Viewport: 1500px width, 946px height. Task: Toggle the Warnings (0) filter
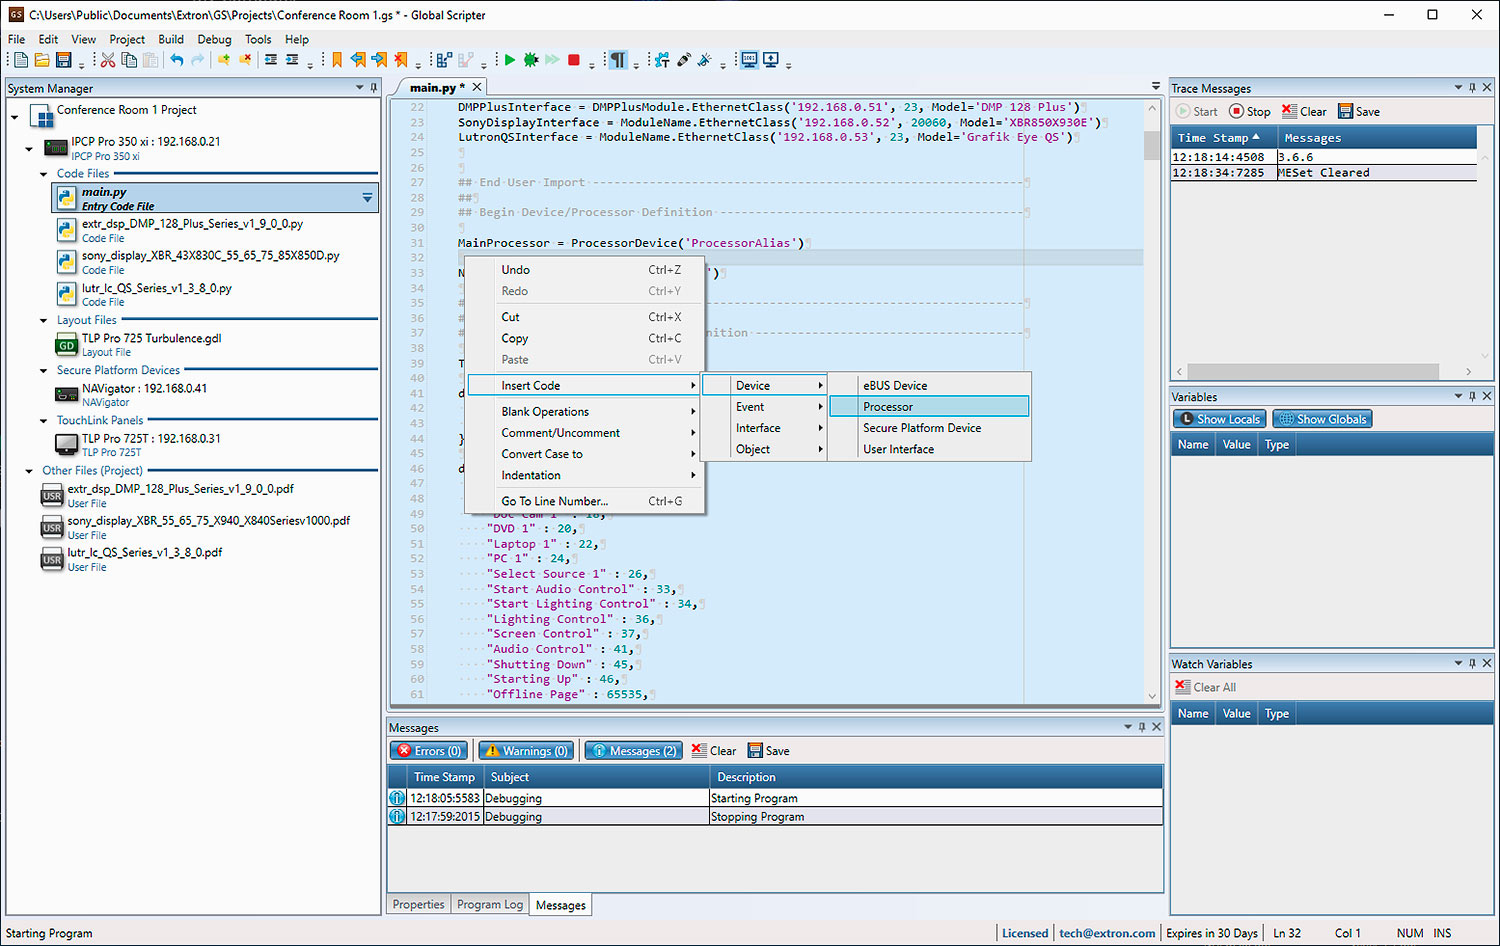point(526,751)
